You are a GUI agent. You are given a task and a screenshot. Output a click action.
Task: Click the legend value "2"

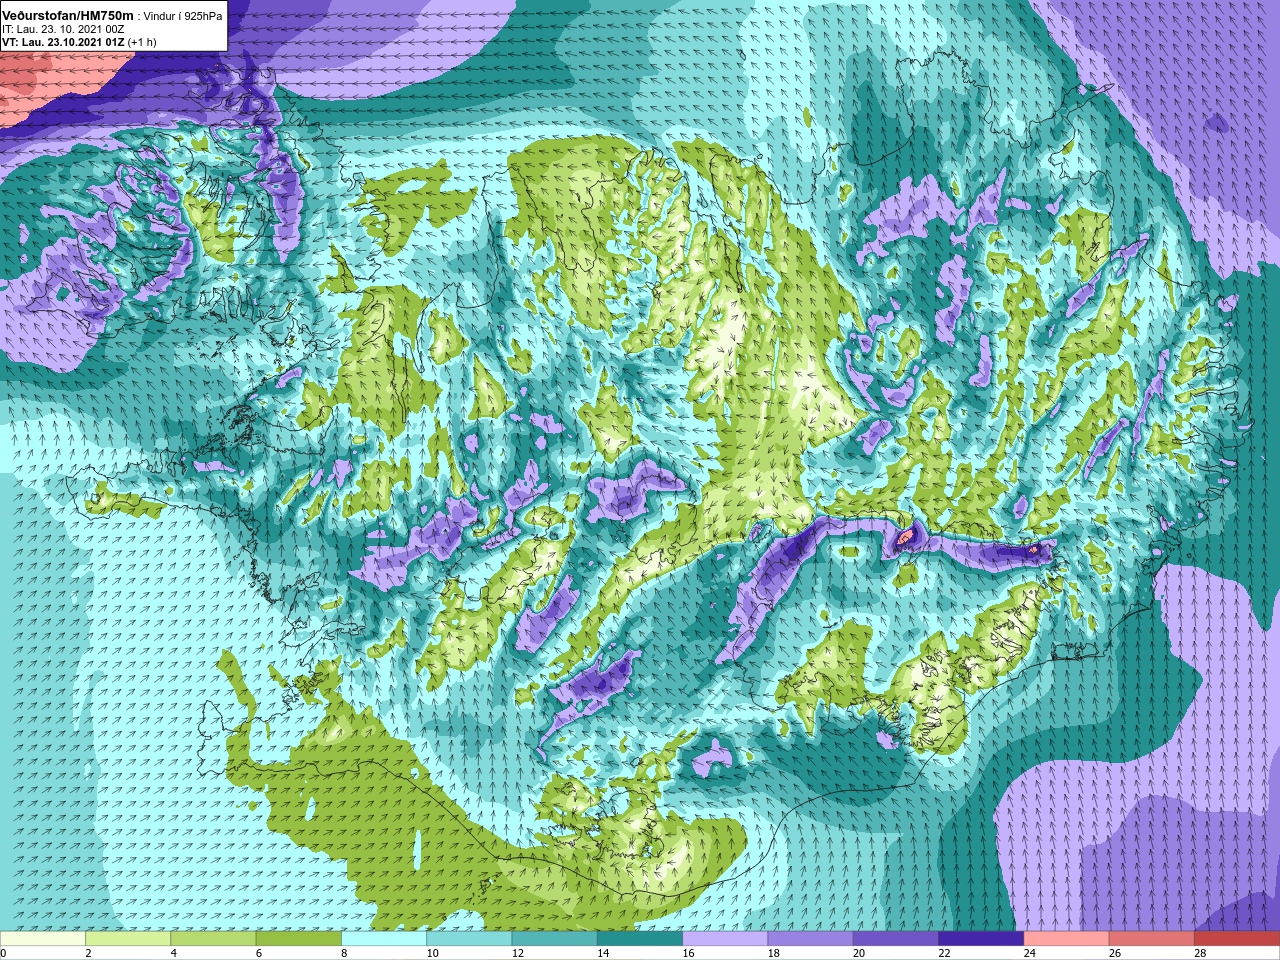pos(88,953)
